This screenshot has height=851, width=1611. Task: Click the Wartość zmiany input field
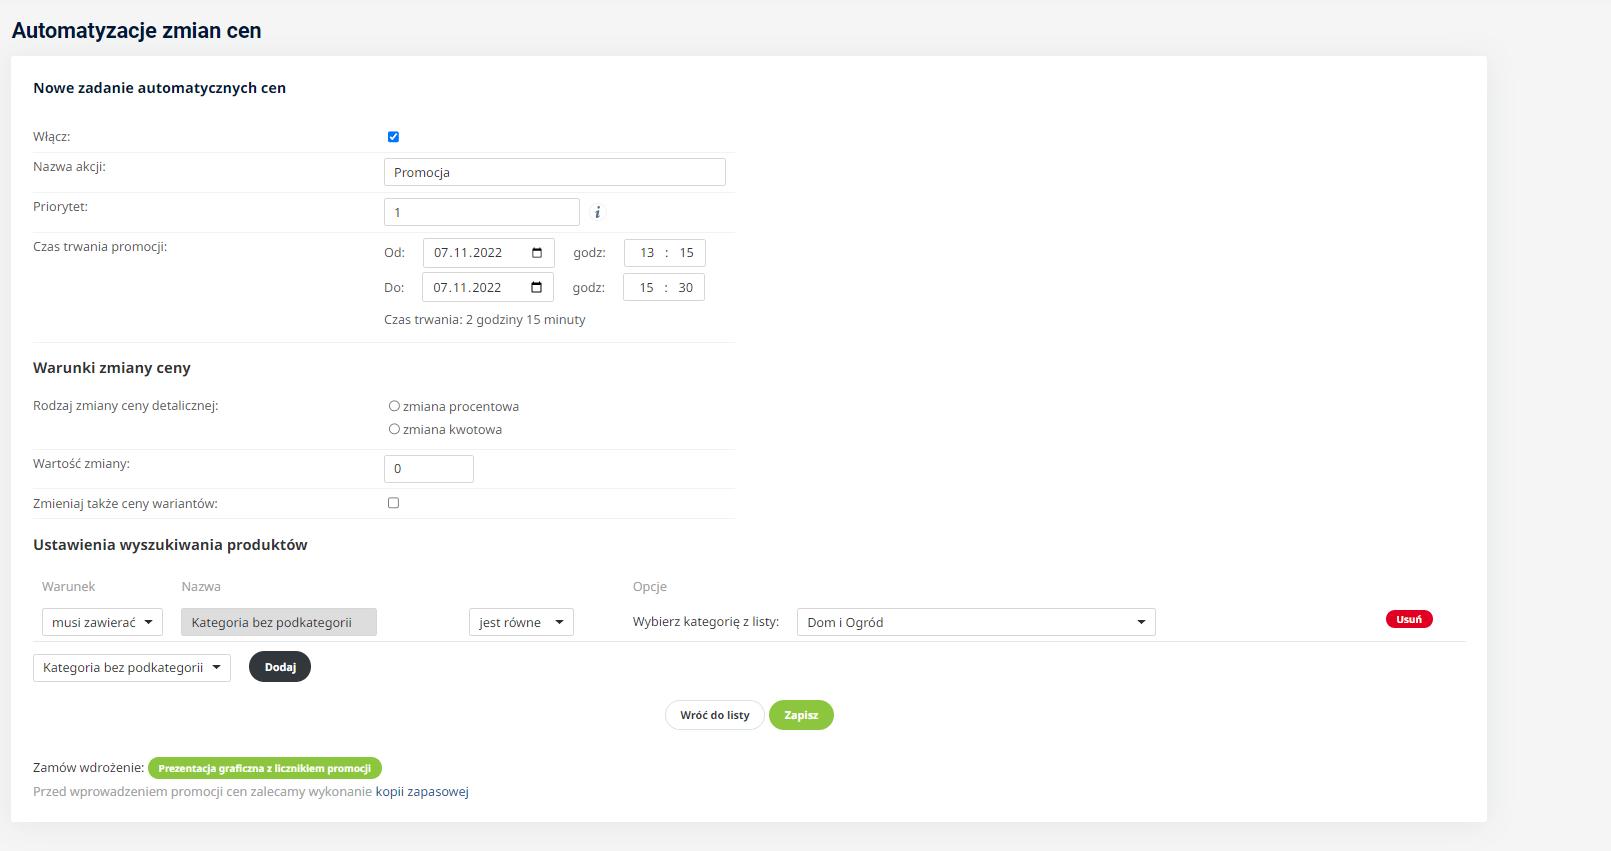[x=428, y=469]
